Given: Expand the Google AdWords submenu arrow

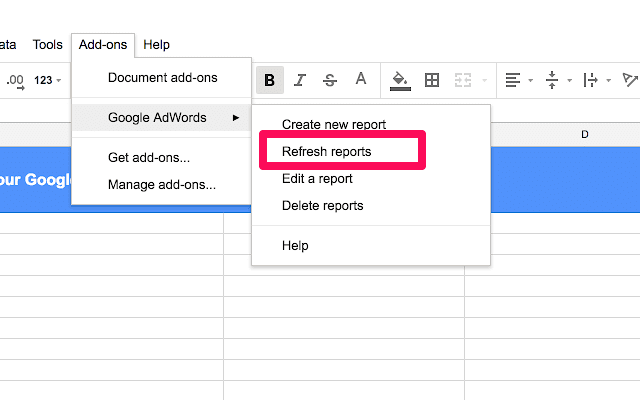Looking at the screenshot, I should click(x=236, y=118).
